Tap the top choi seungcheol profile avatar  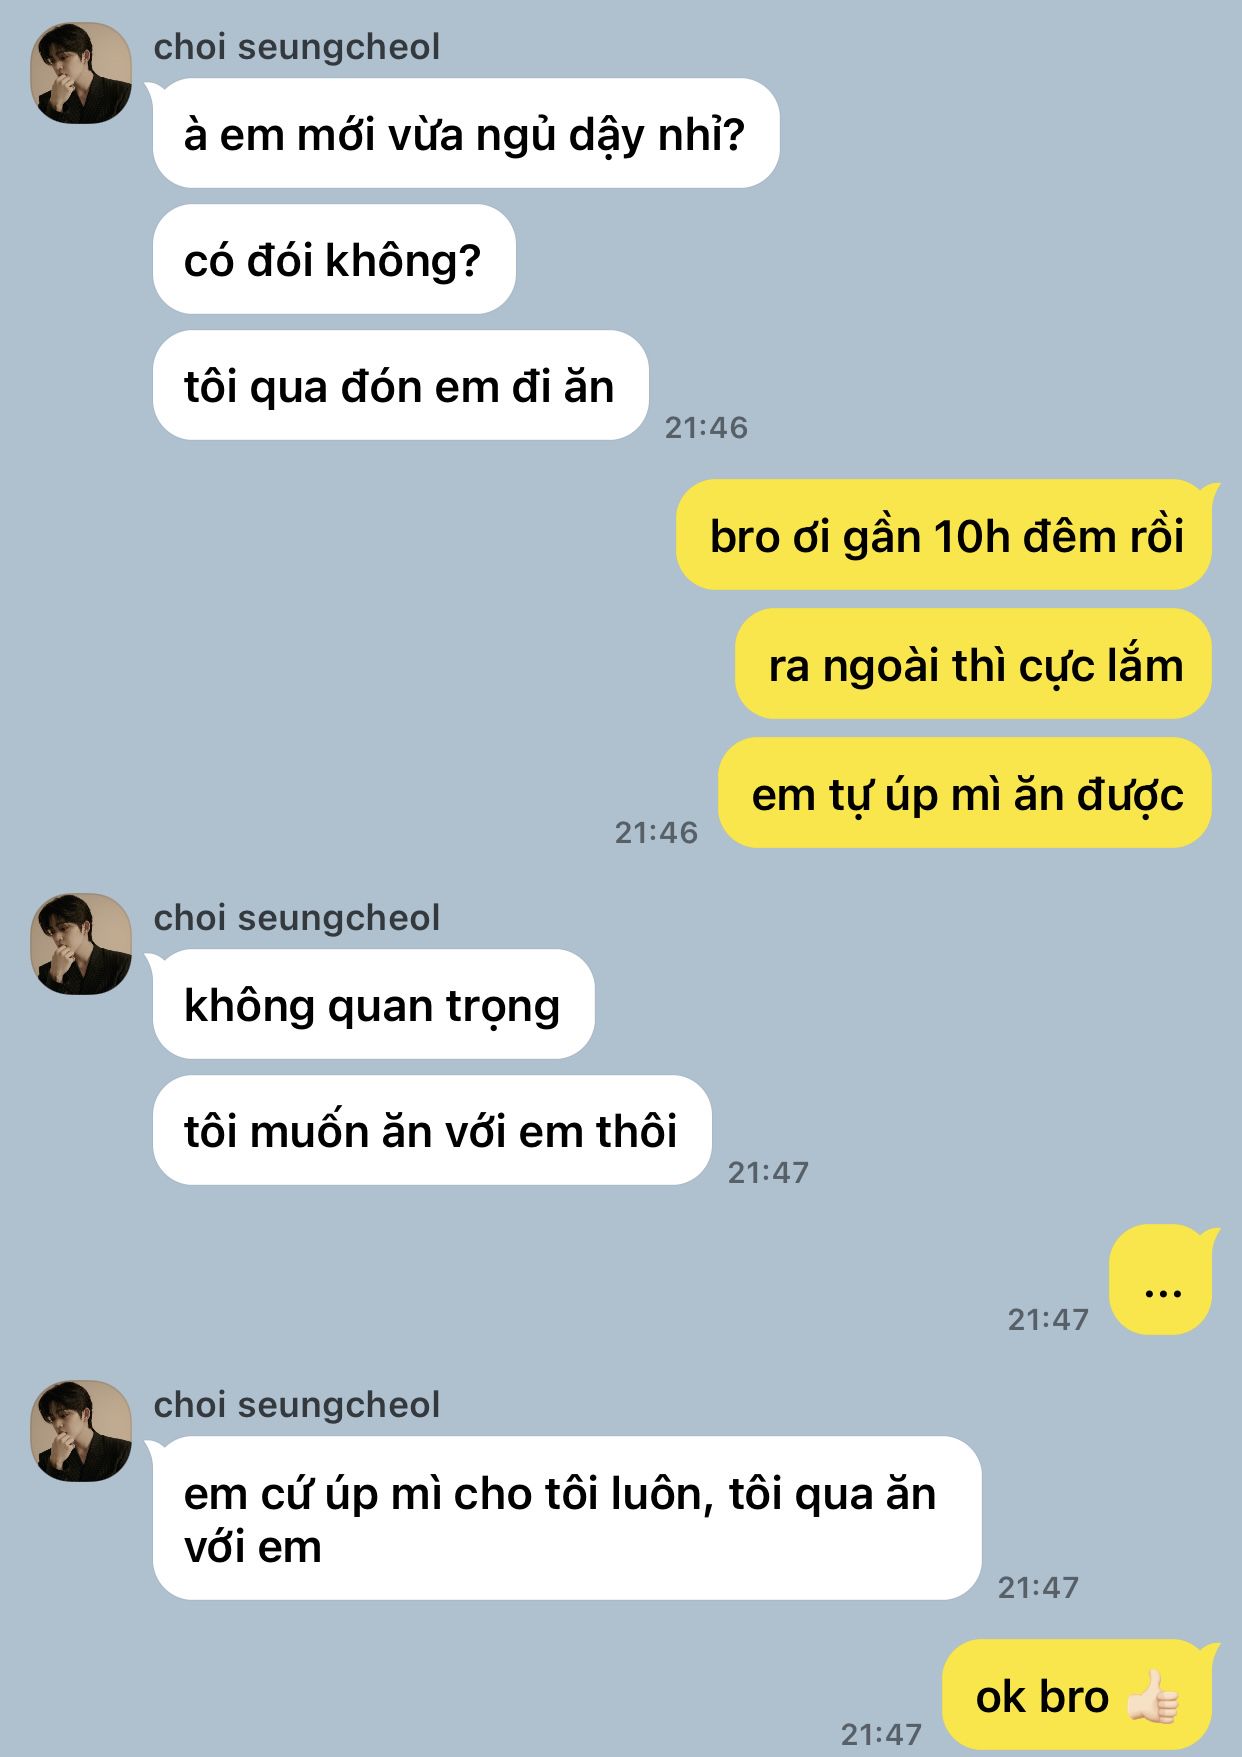point(82,73)
